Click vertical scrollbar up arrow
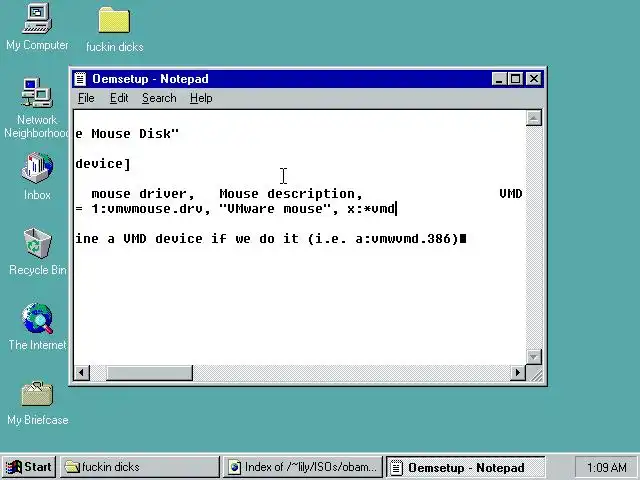640x480 pixels. [533, 118]
